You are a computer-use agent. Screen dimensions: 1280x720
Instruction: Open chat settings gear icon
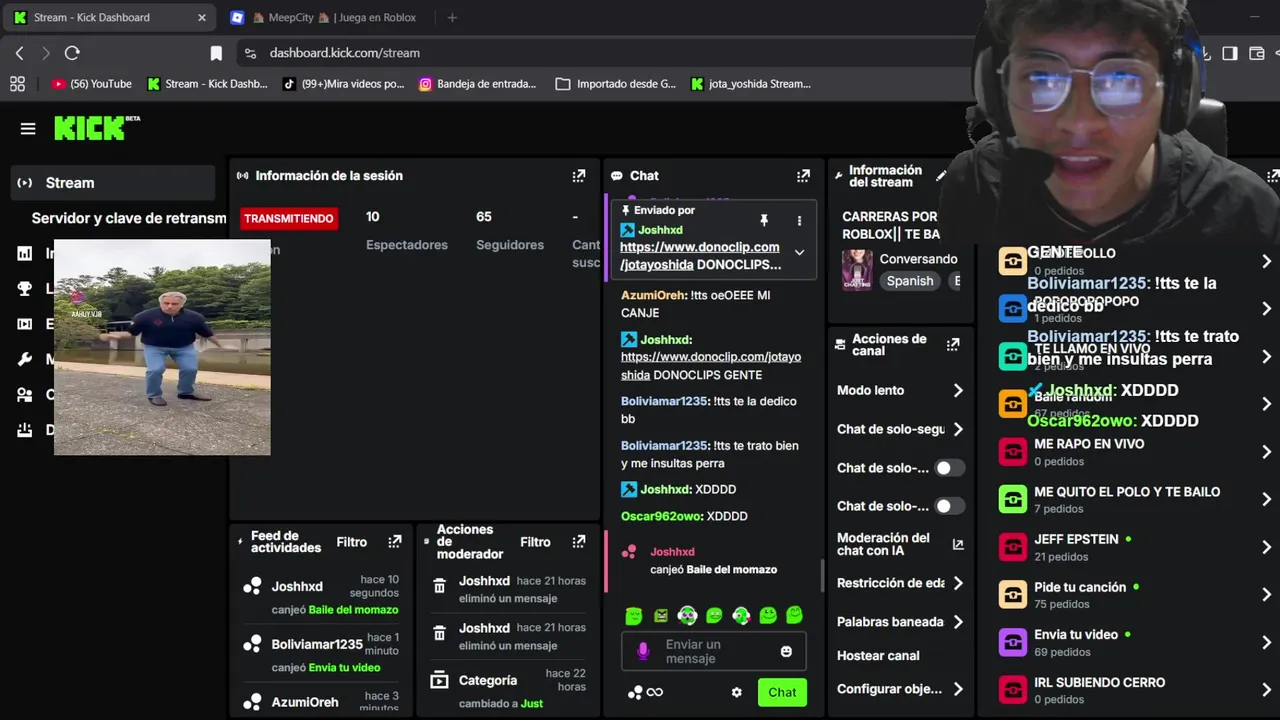click(x=737, y=692)
